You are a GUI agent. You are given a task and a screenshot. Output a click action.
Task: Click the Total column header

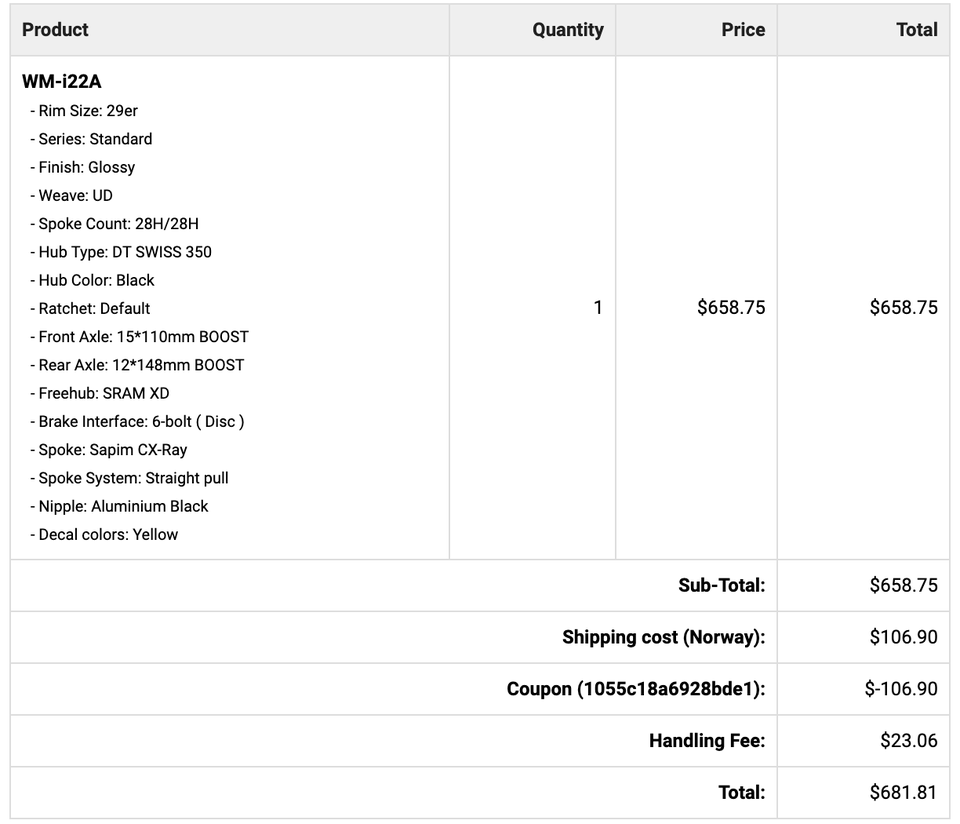(916, 30)
